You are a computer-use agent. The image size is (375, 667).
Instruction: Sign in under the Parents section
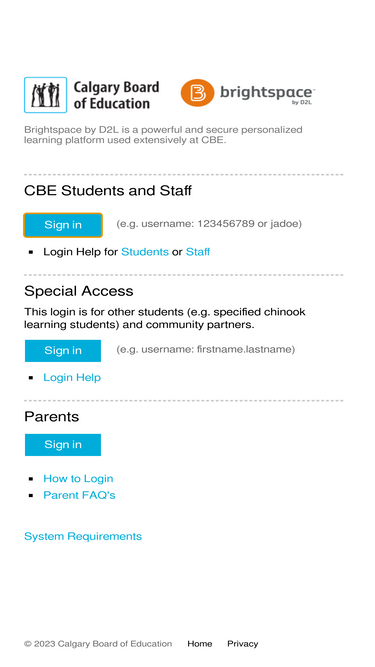click(x=63, y=445)
